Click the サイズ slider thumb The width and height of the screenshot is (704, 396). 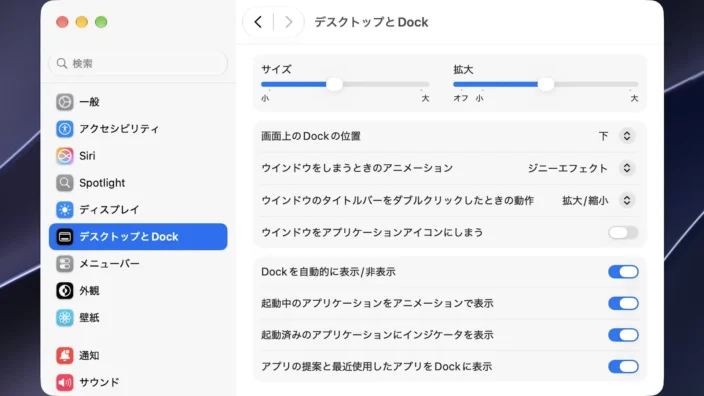[x=334, y=84]
